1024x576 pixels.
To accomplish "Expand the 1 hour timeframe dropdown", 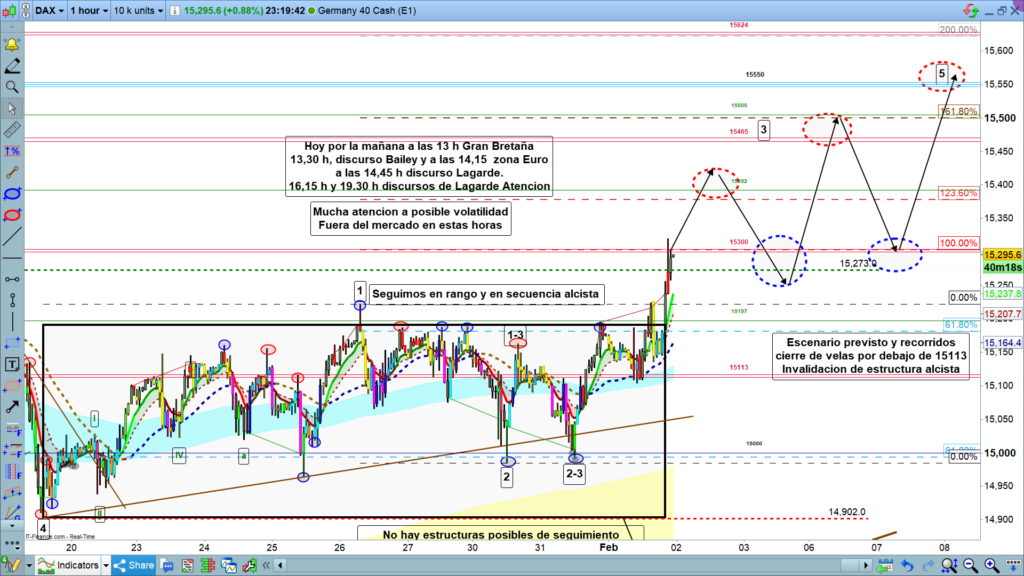I will tap(88, 9).
